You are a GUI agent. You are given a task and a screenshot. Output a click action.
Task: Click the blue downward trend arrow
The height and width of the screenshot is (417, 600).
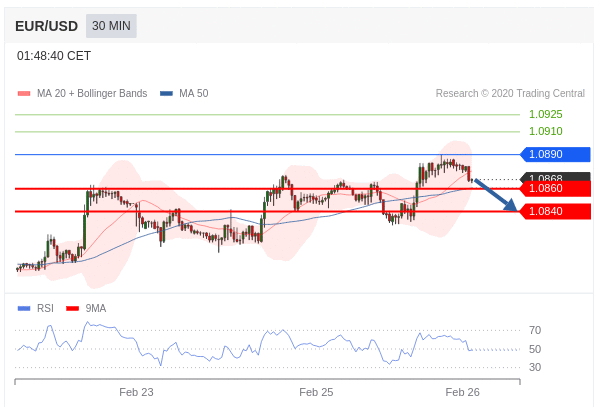pyautogui.click(x=496, y=195)
